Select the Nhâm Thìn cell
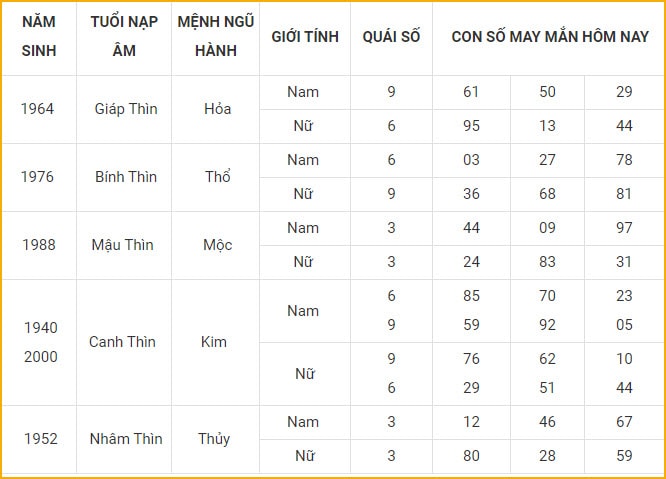The width and height of the screenshot is (666, 479). tap(126, 439)
